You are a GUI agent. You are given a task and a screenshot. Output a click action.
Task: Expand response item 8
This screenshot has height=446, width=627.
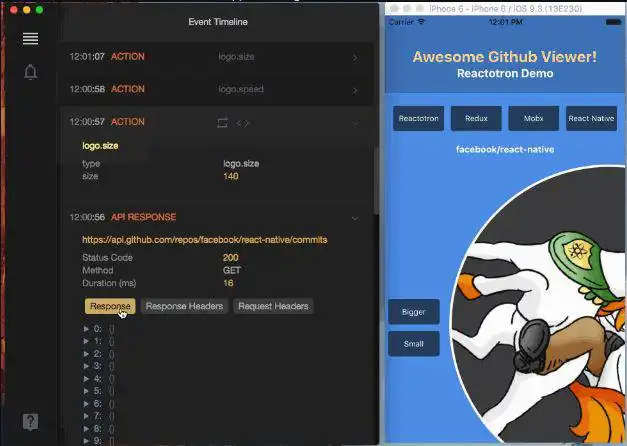pos(86,428)
